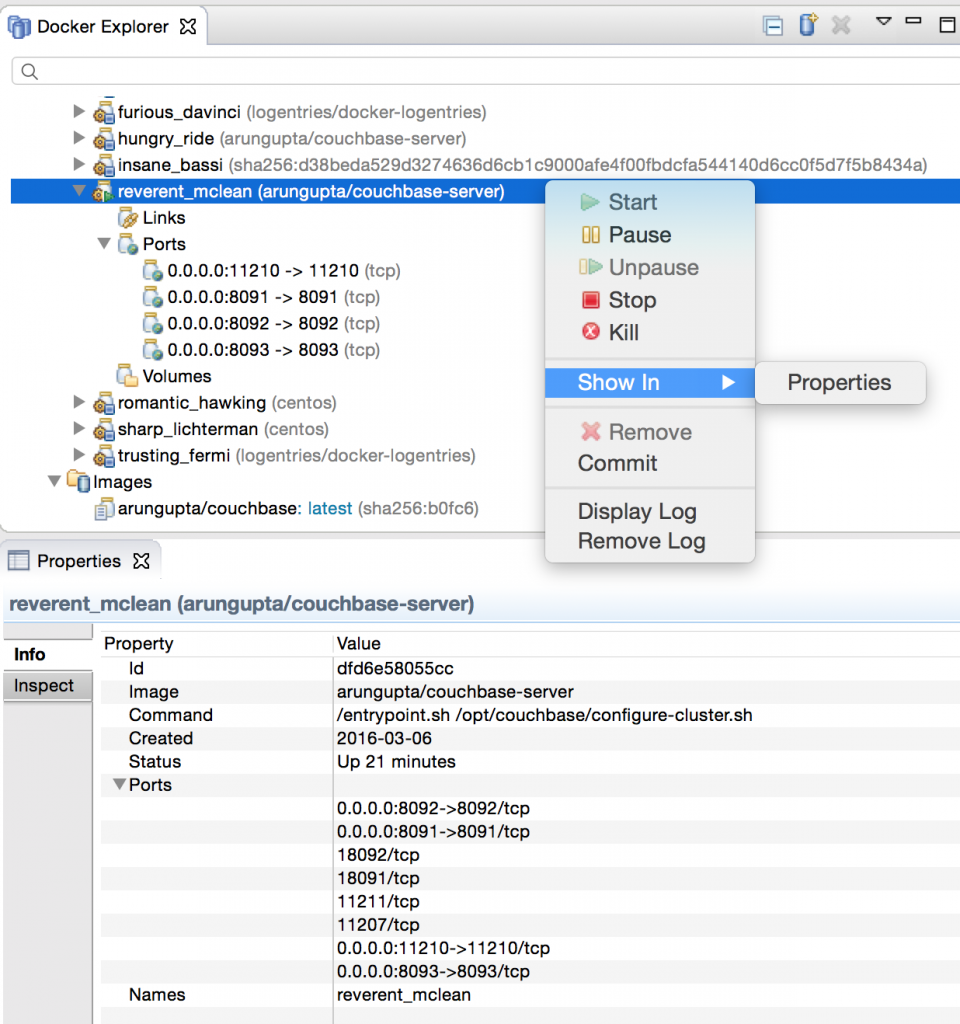The width and height of the screenshot is (960, 1024).
Task: Click the arungupta/couchbase image icon
Action: 104,509
